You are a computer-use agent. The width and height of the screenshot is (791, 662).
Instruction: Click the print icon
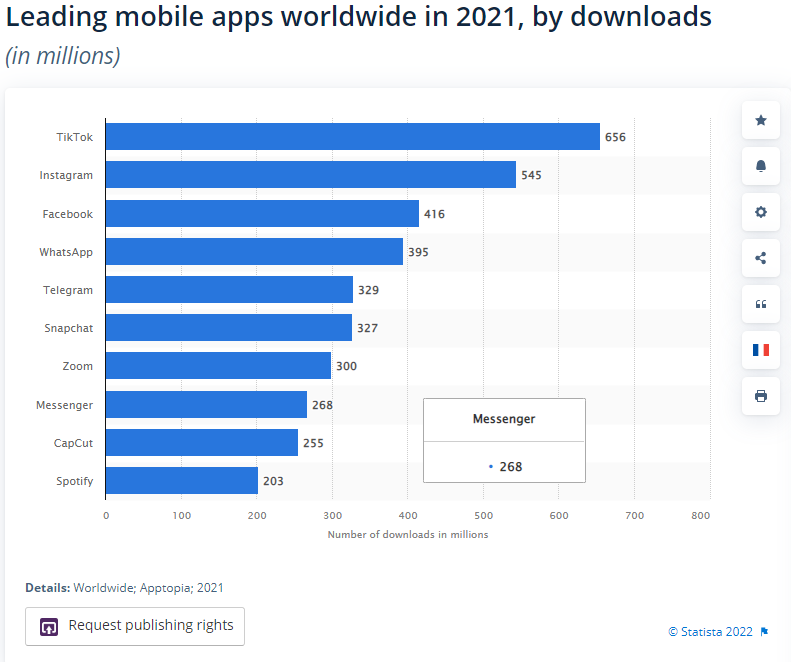(761, 396)
